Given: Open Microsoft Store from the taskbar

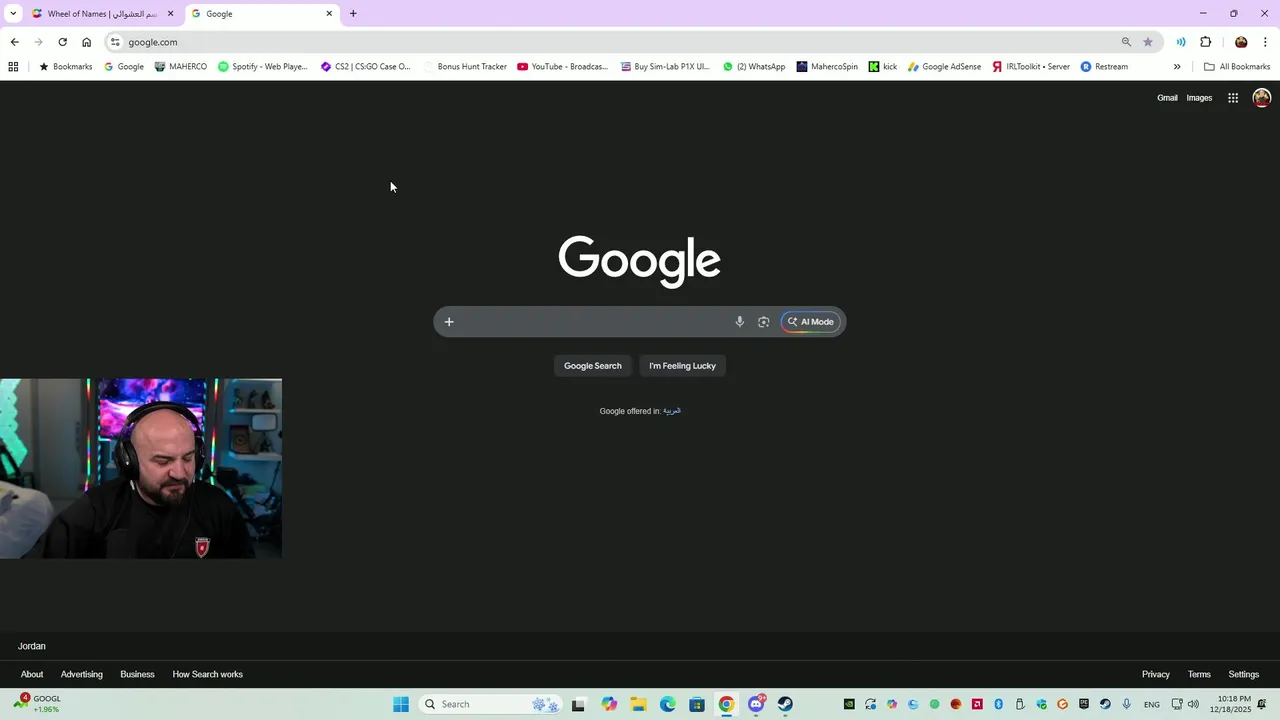Looking at the screenshot, I should point(697,704).
